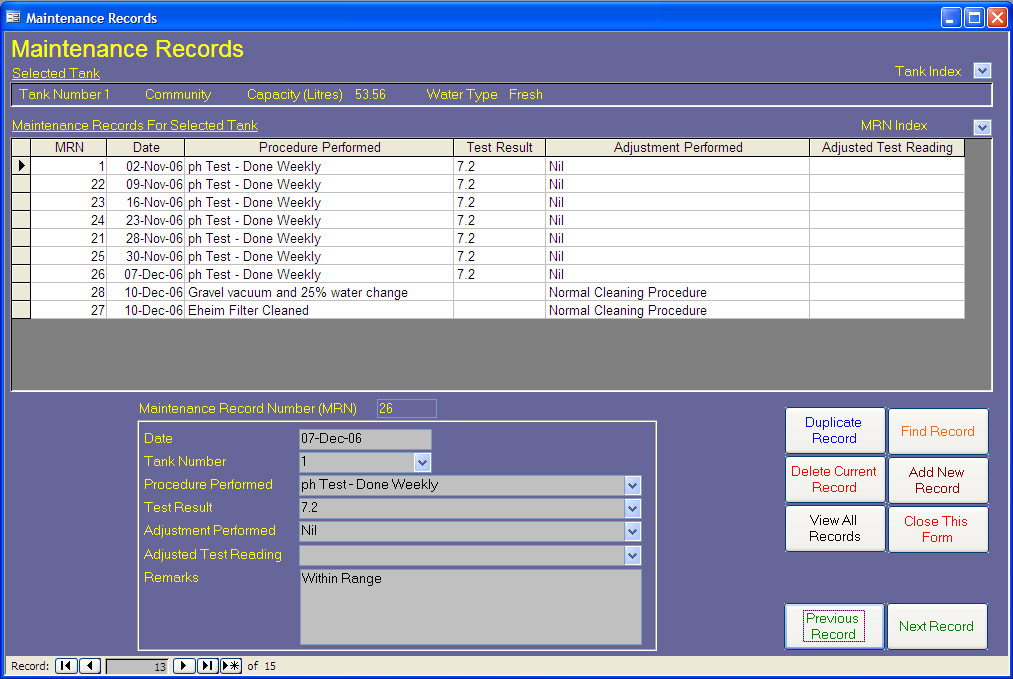This screenshot has width=1013, height=679.
Task: Click the MRN column header
Action: [x=69, y=147]
